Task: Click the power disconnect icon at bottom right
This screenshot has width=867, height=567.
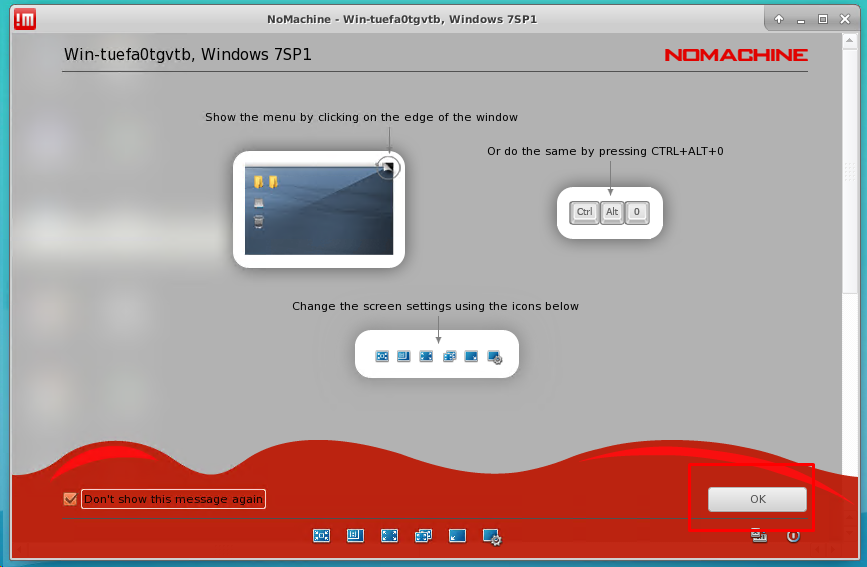Action: click(x=793, y=536)
